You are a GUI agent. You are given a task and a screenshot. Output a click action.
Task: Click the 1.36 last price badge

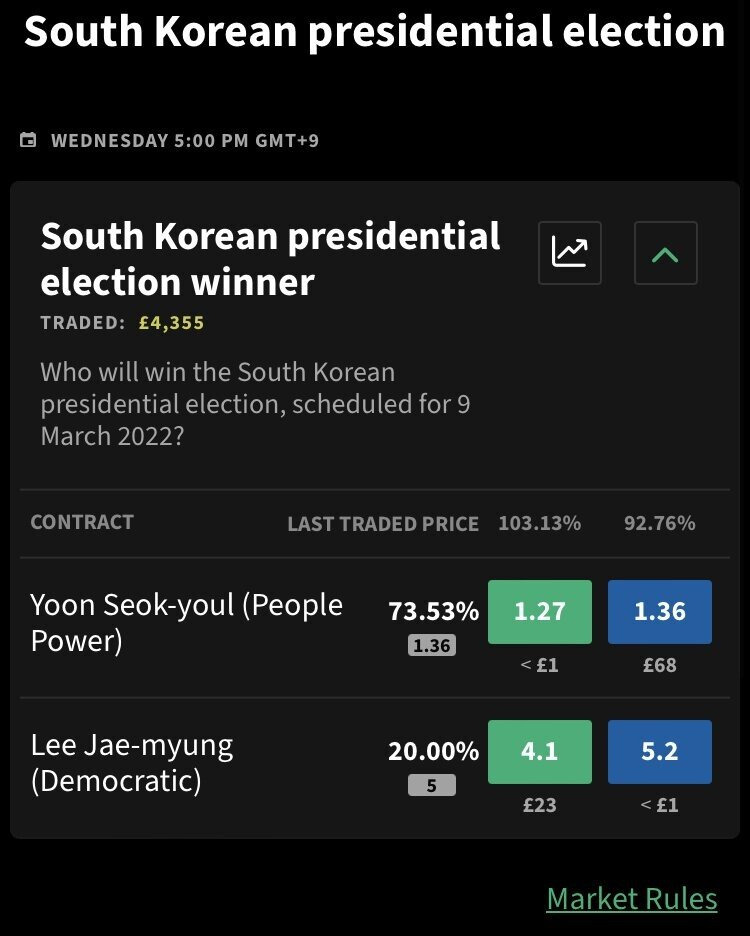pos(432,645)
